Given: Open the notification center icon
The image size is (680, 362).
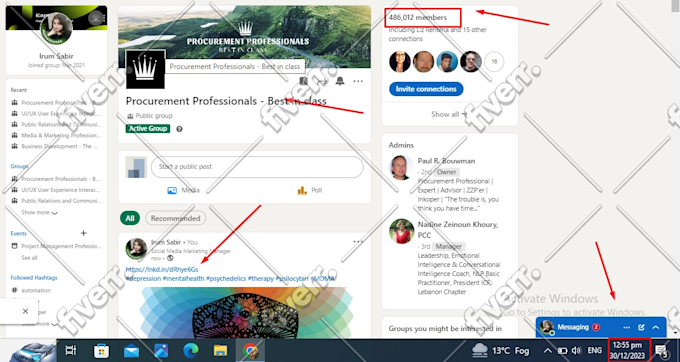Looking at the screenshot, I should (x=661, y=351).
